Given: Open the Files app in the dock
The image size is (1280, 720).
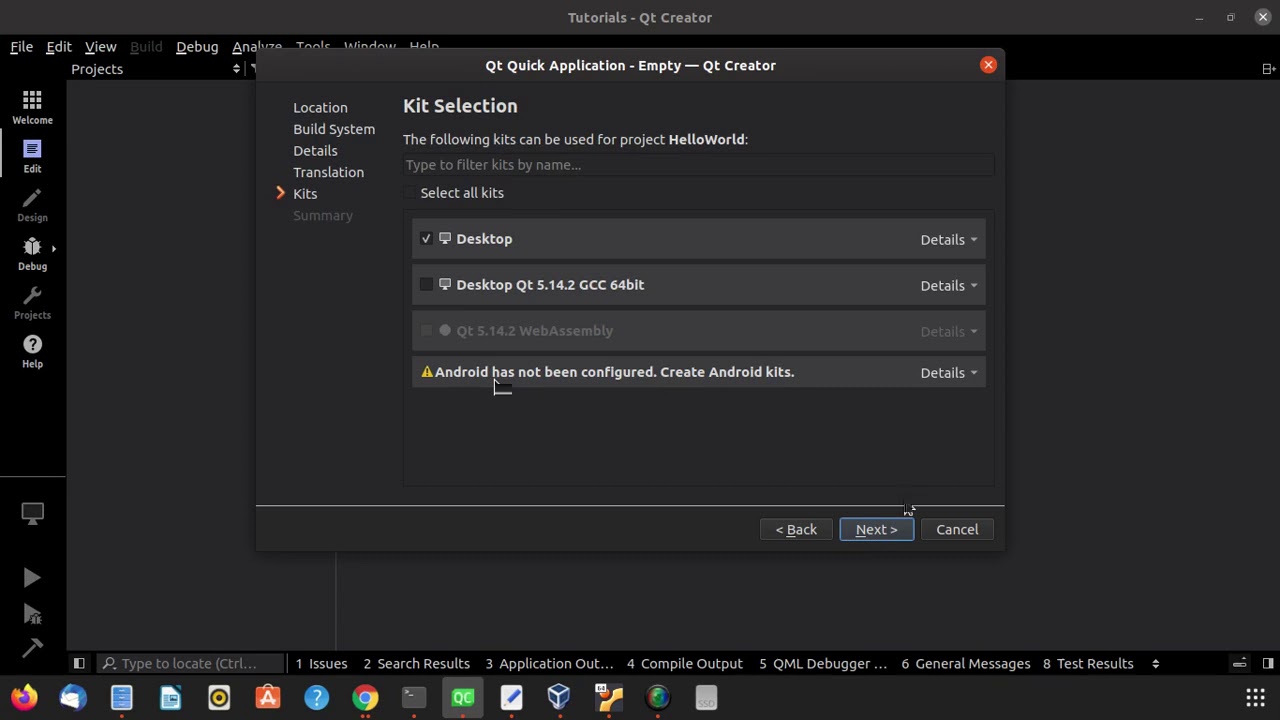Looking at the screenshot, I should pos(121,697).
